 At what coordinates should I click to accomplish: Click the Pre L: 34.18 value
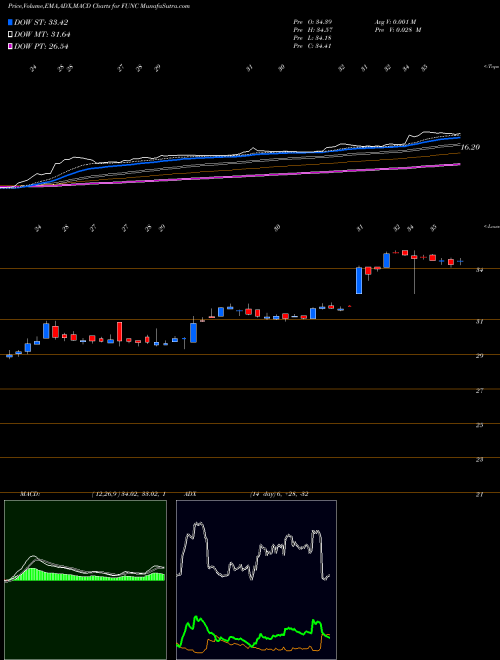click(313, 38)
